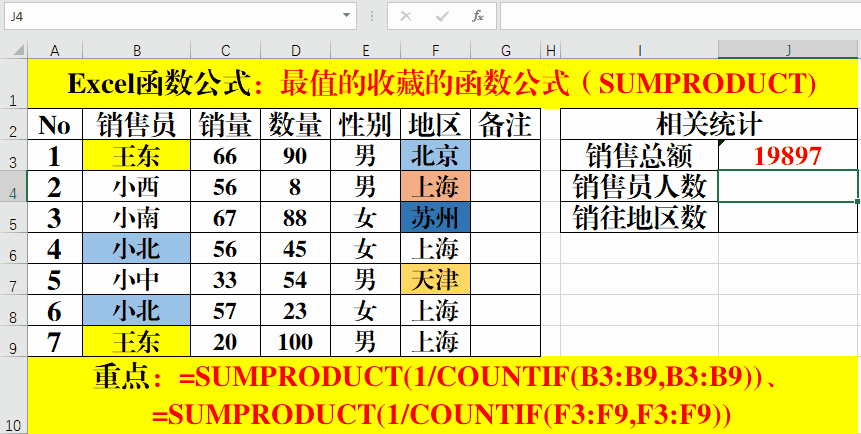The height and width of the screenshot is (434, 861).
Task: Select row 10 header
Action: tap(14, 396)
